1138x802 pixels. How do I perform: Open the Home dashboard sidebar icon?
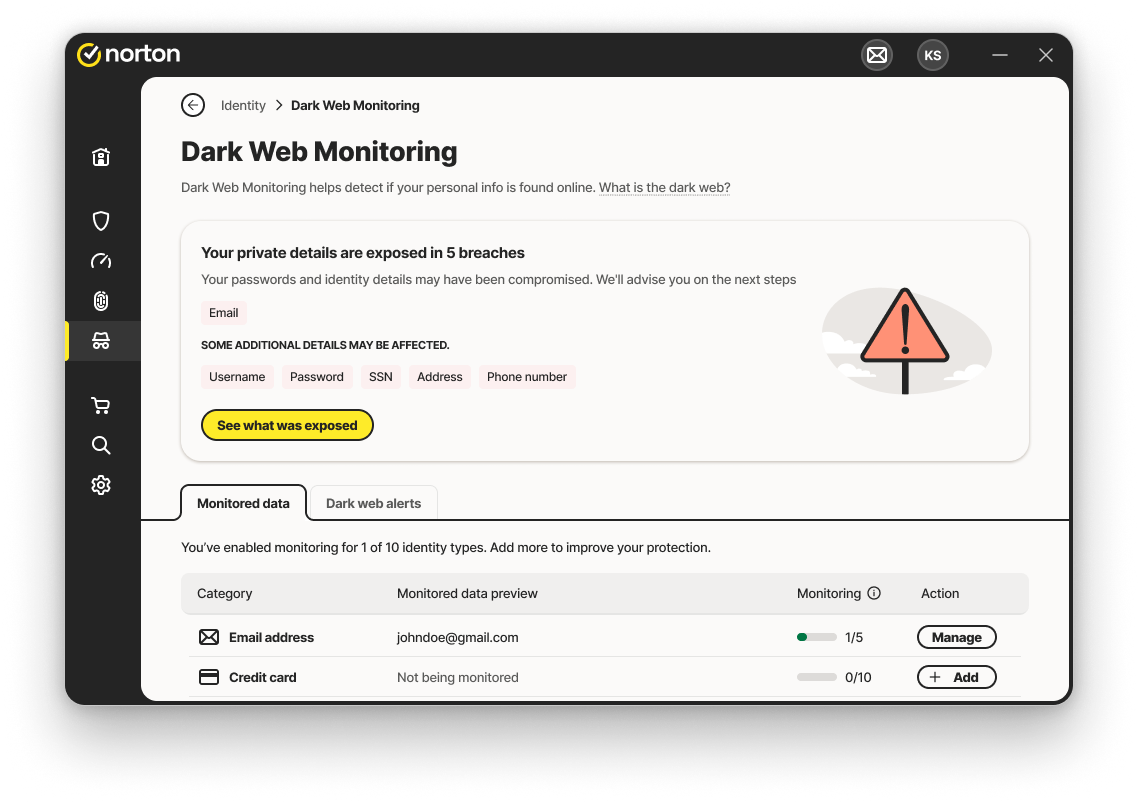click(101, 157)
